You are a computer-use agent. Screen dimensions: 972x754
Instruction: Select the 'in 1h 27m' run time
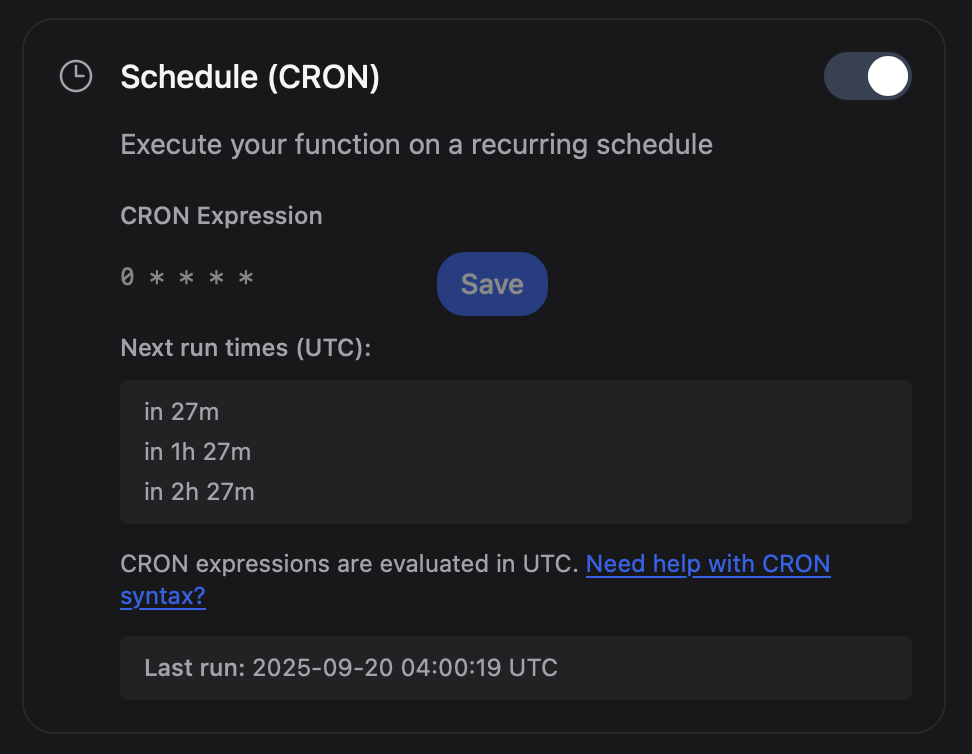click(x=197, y=452)
